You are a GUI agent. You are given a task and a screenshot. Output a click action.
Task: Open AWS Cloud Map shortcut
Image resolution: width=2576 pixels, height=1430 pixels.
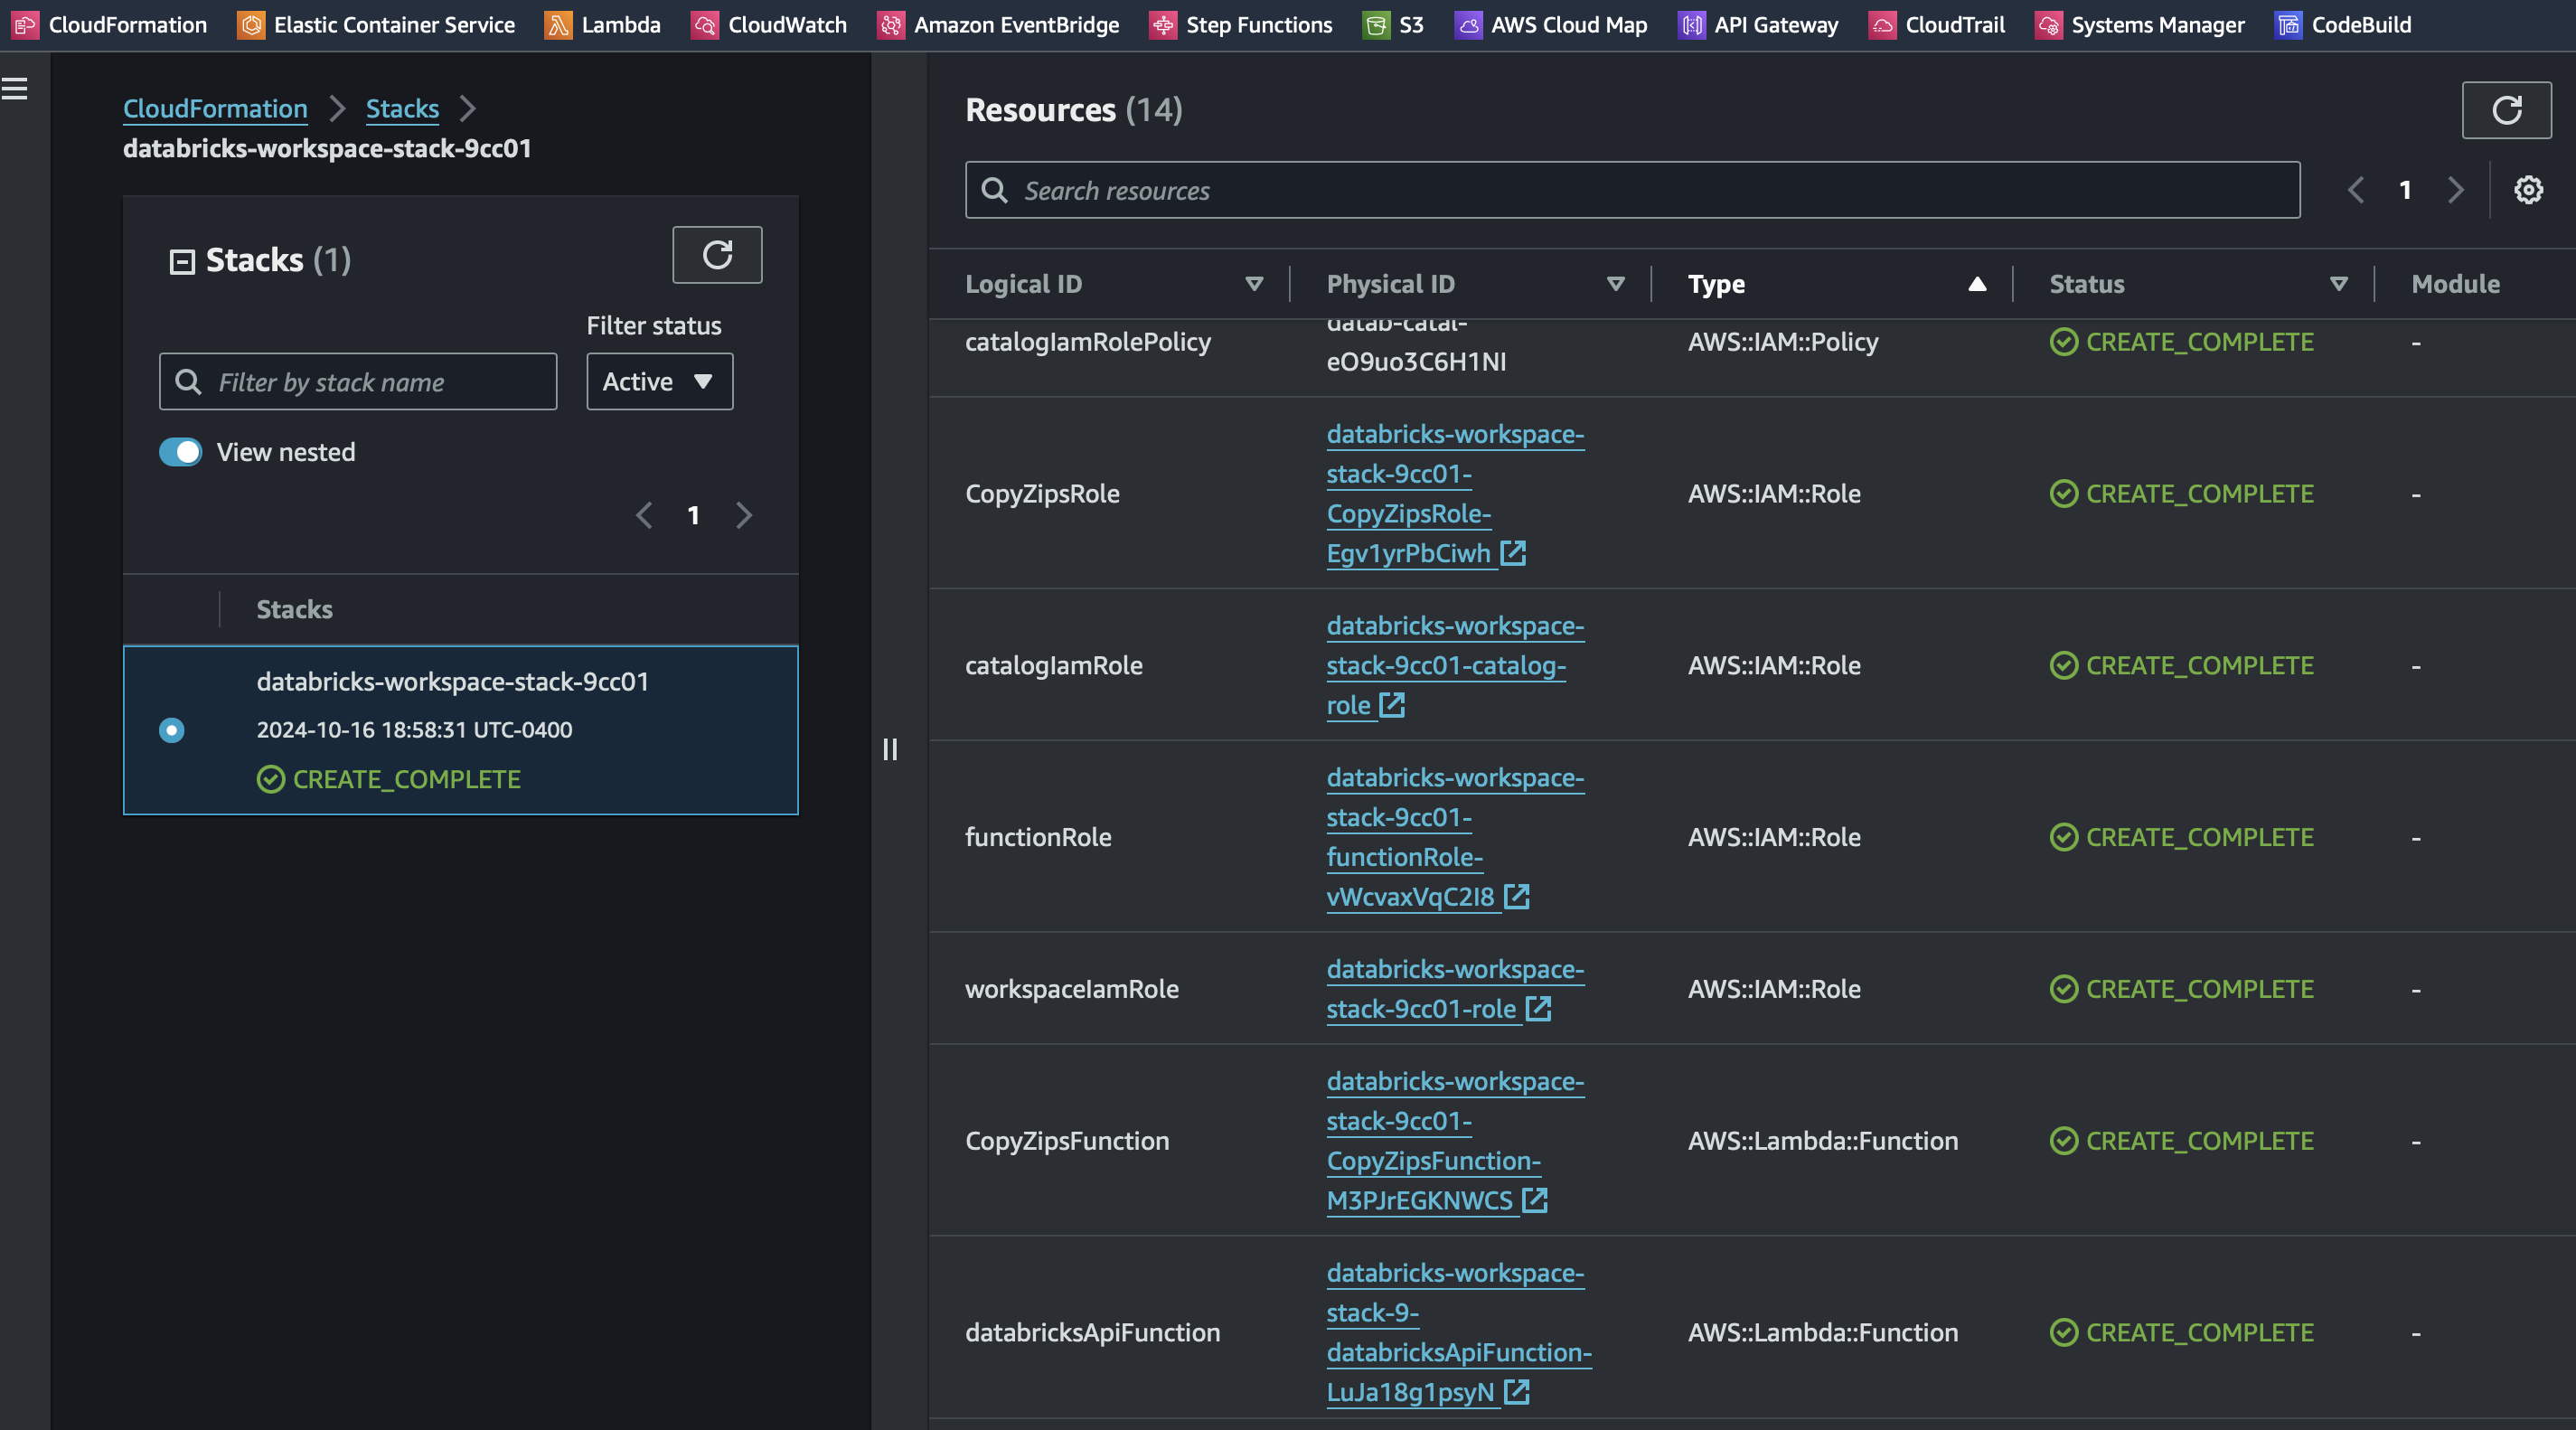coord(1551,25)
